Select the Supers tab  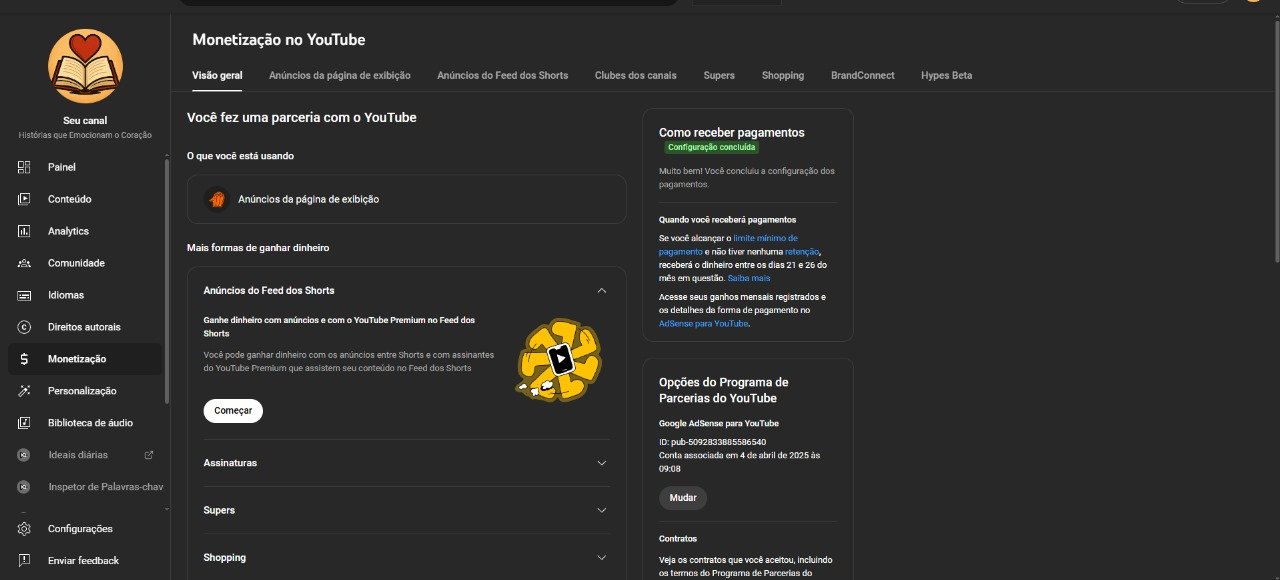pos(719,75)
